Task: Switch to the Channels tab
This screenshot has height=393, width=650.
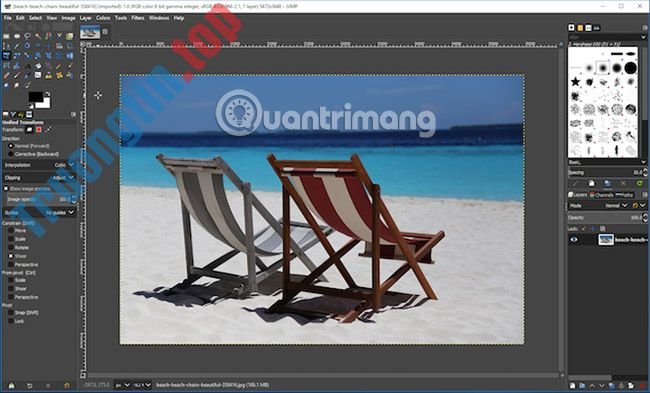Action: [x=601, y=195]
